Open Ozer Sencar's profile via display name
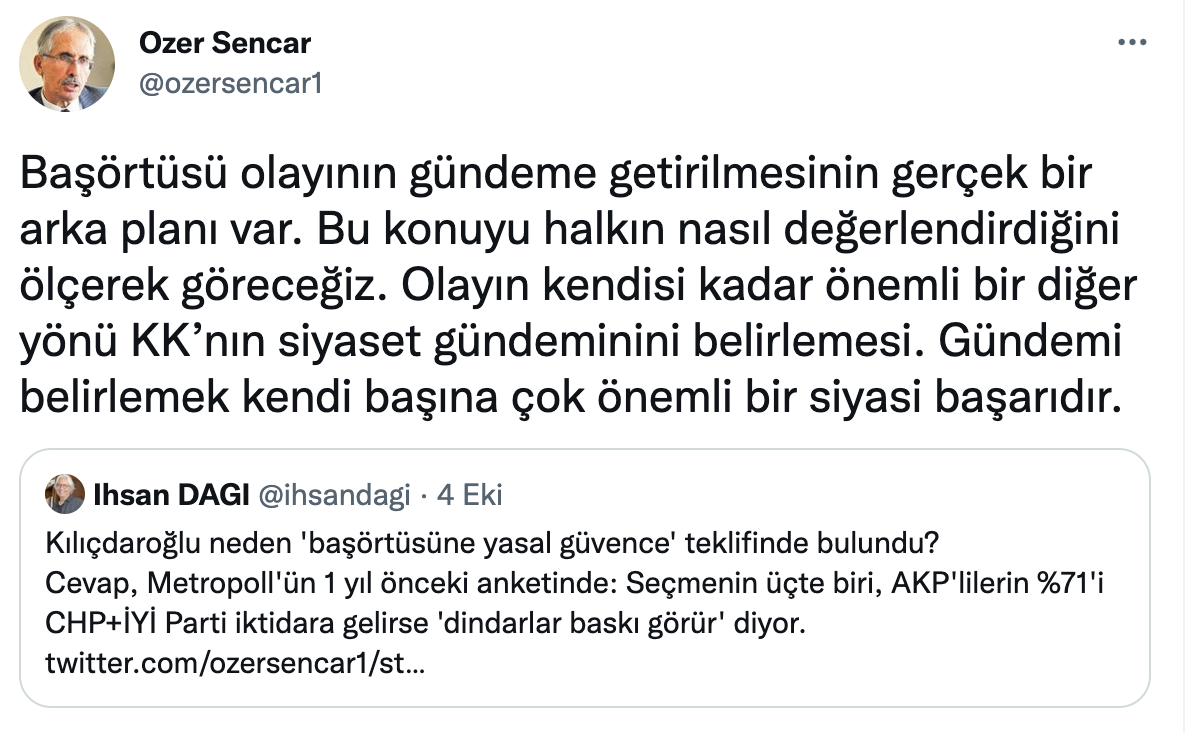The height and width of the screenshot is (732, 1188). (x=223, y=43)
